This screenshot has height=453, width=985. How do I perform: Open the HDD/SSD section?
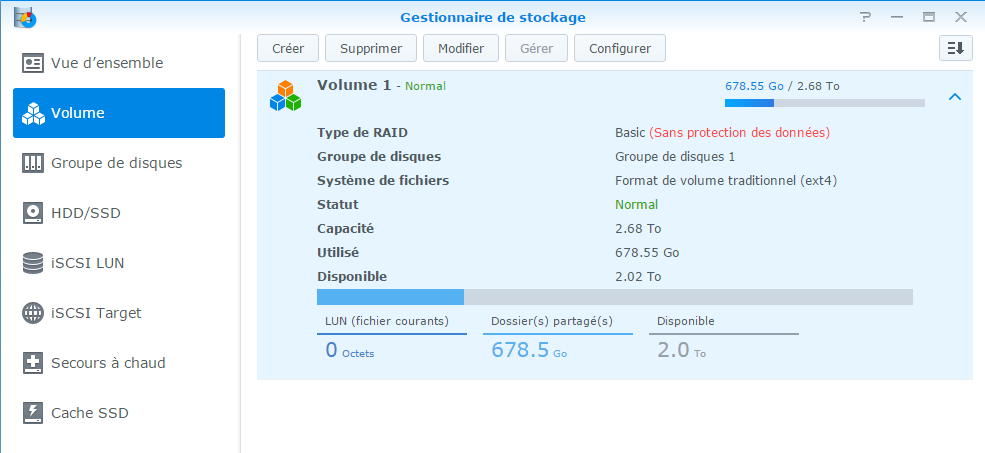119,213
